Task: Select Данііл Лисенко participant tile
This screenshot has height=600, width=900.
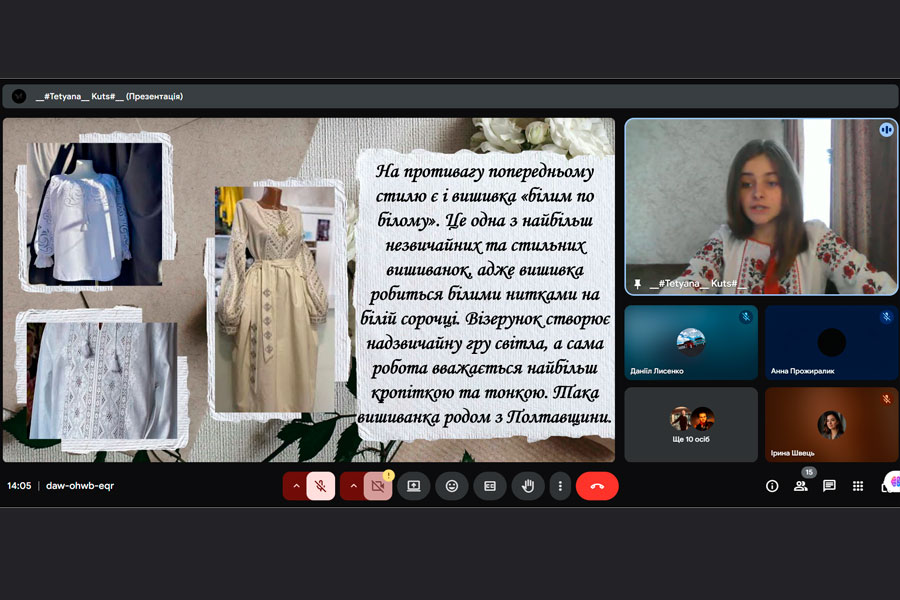Action: [x=691, y=342]
